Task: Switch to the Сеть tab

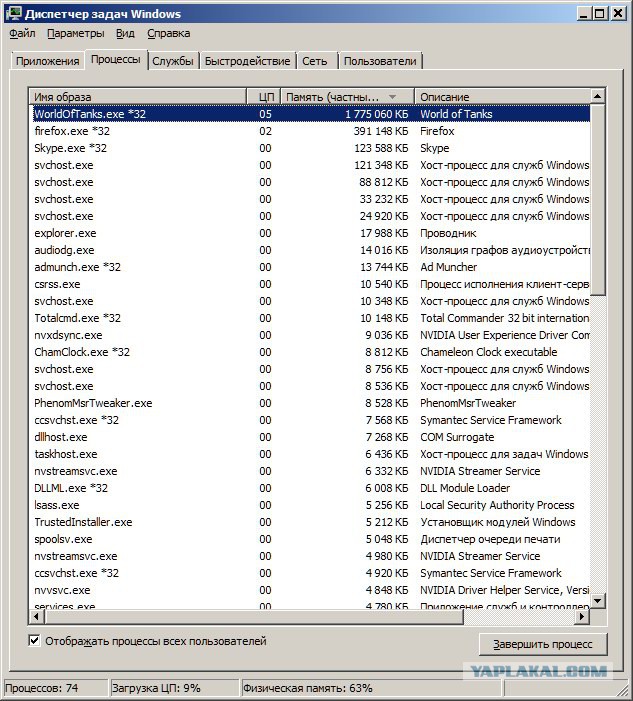Action: point(315,61)
